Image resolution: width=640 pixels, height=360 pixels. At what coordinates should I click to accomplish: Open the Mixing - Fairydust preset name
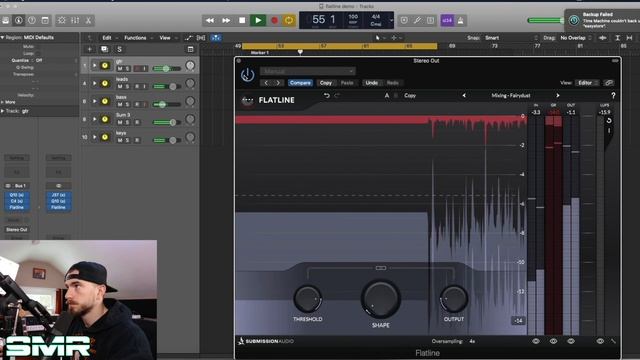(511, 96)
